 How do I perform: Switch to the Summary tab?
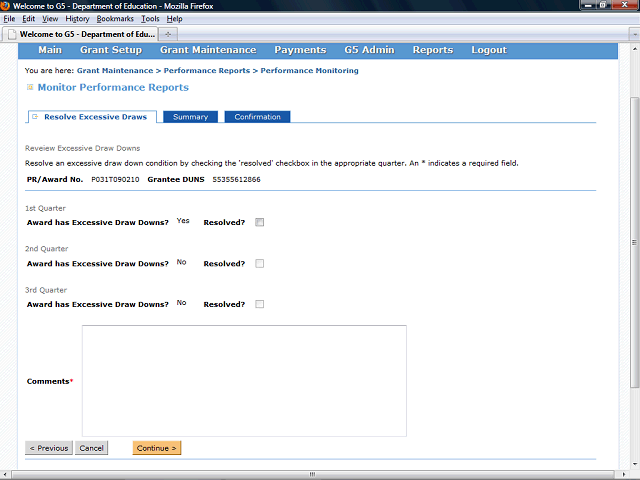coord(191,117)
